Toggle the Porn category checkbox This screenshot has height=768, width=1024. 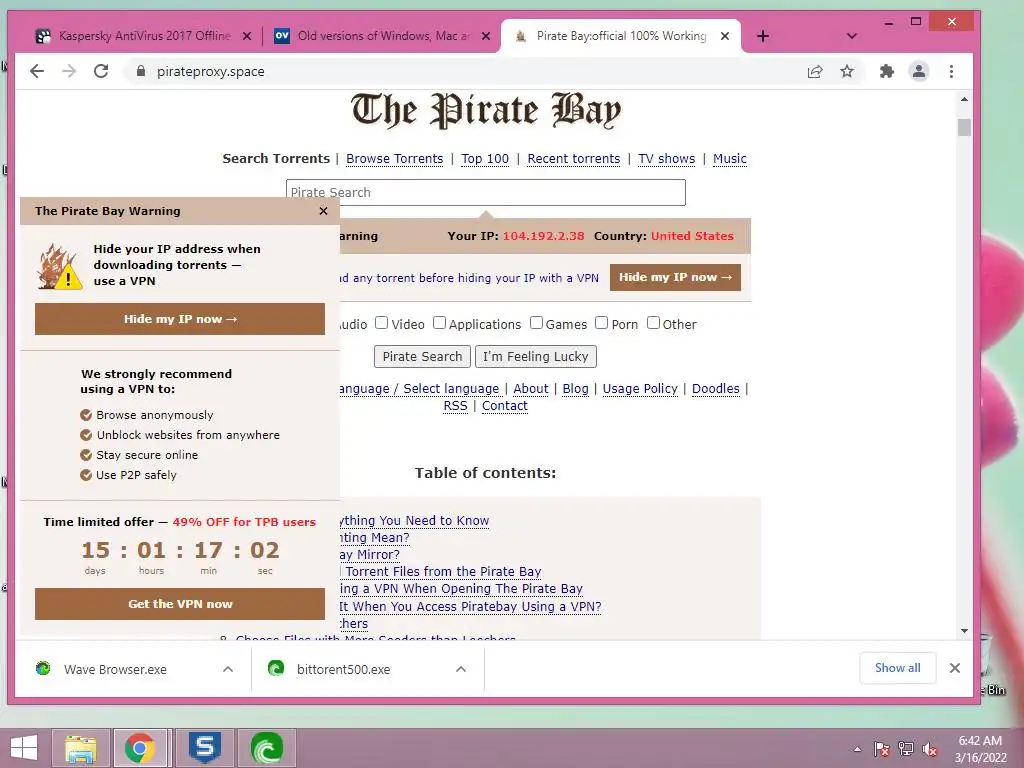click(601, 323)
